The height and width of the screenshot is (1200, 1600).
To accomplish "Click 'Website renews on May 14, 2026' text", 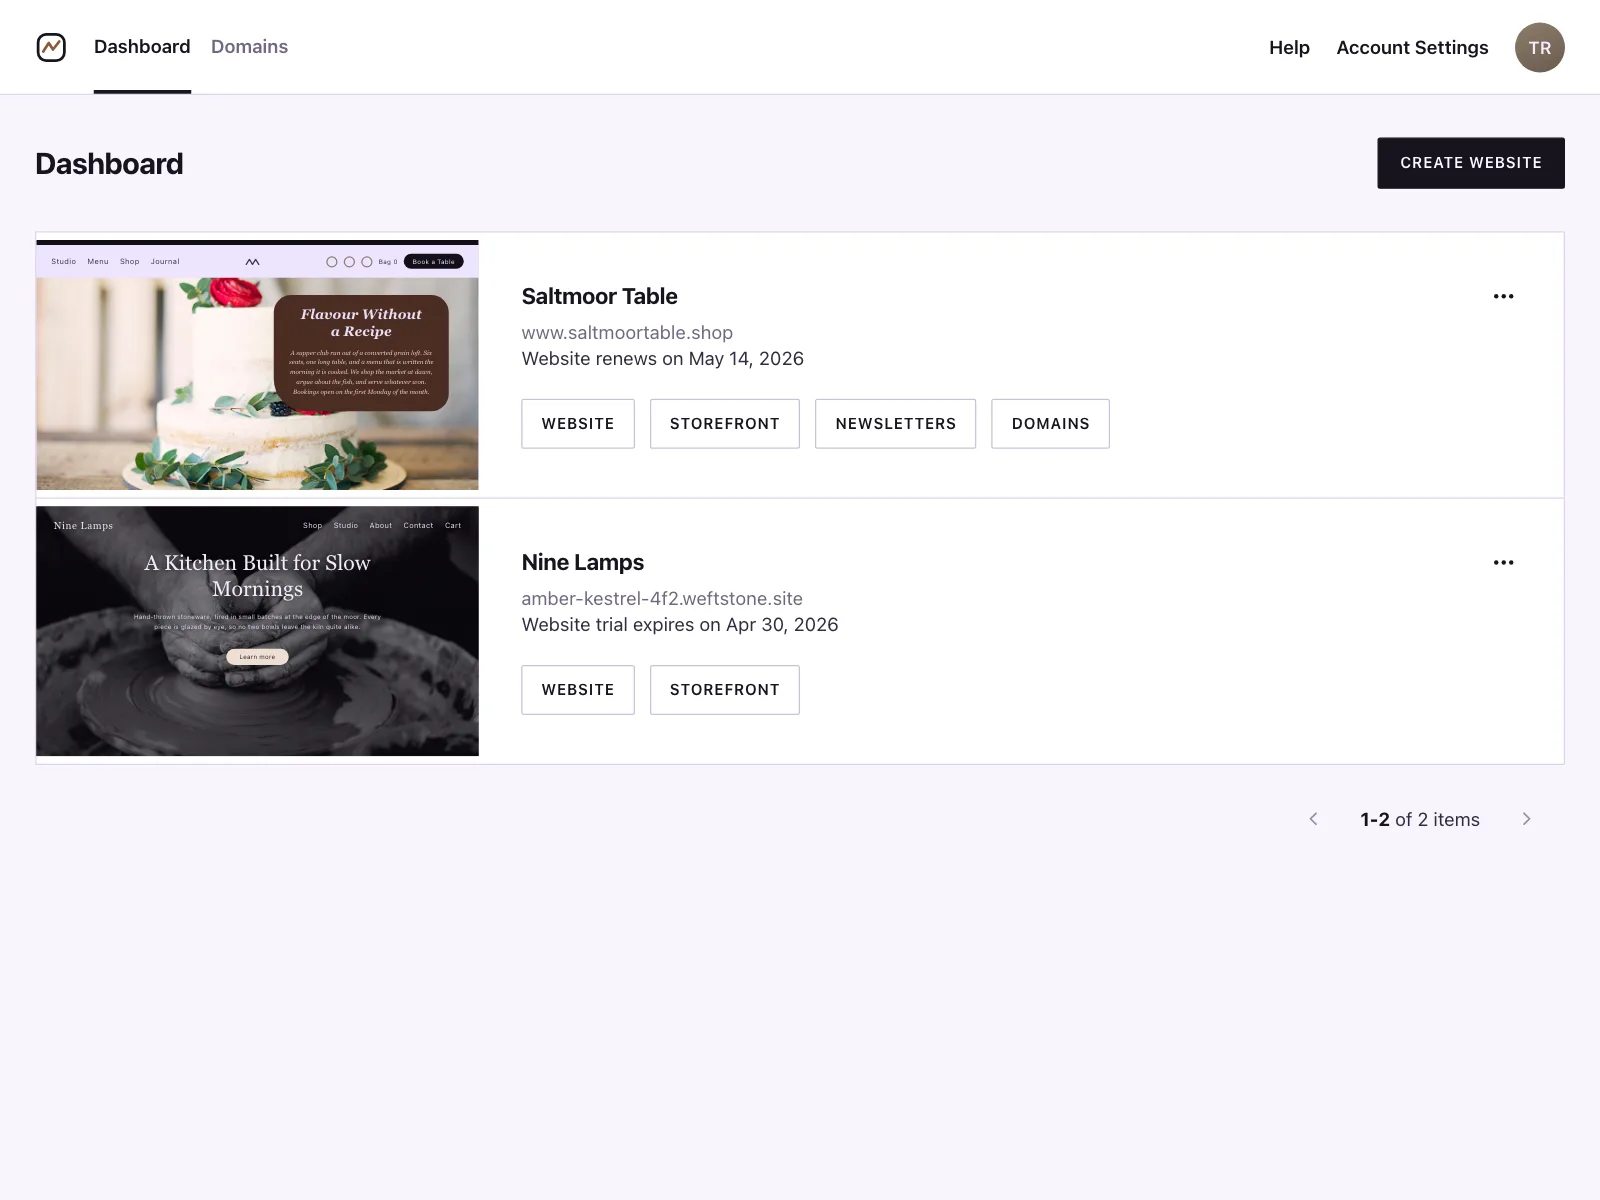I will [662, 359].
